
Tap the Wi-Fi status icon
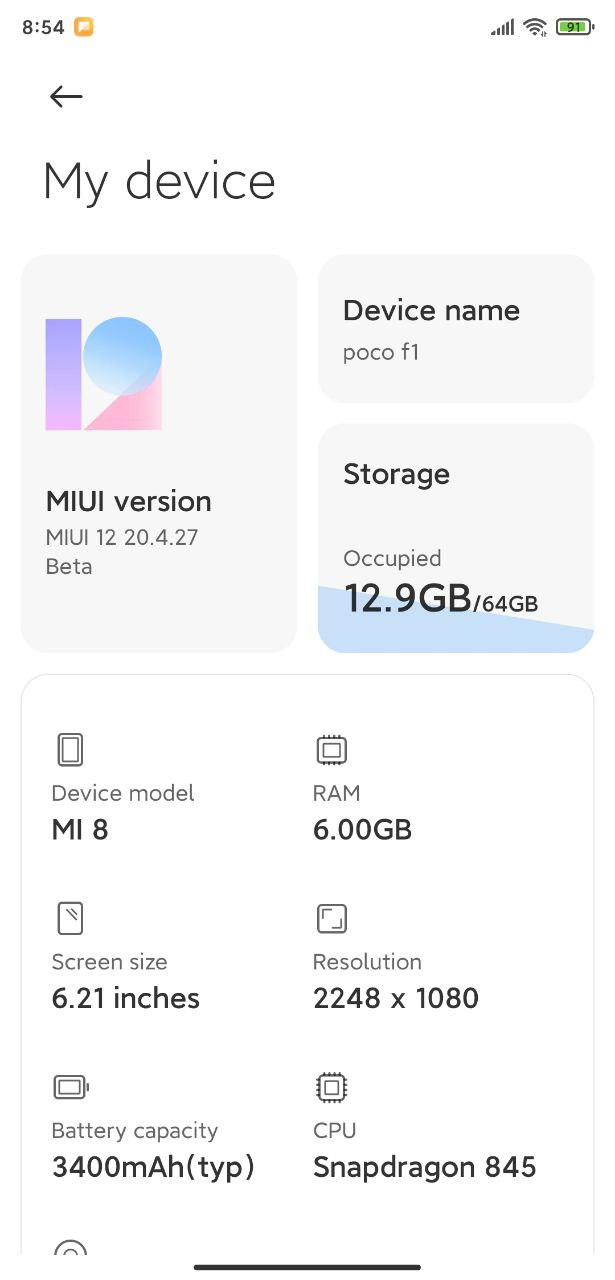click(x=535, y=28)
